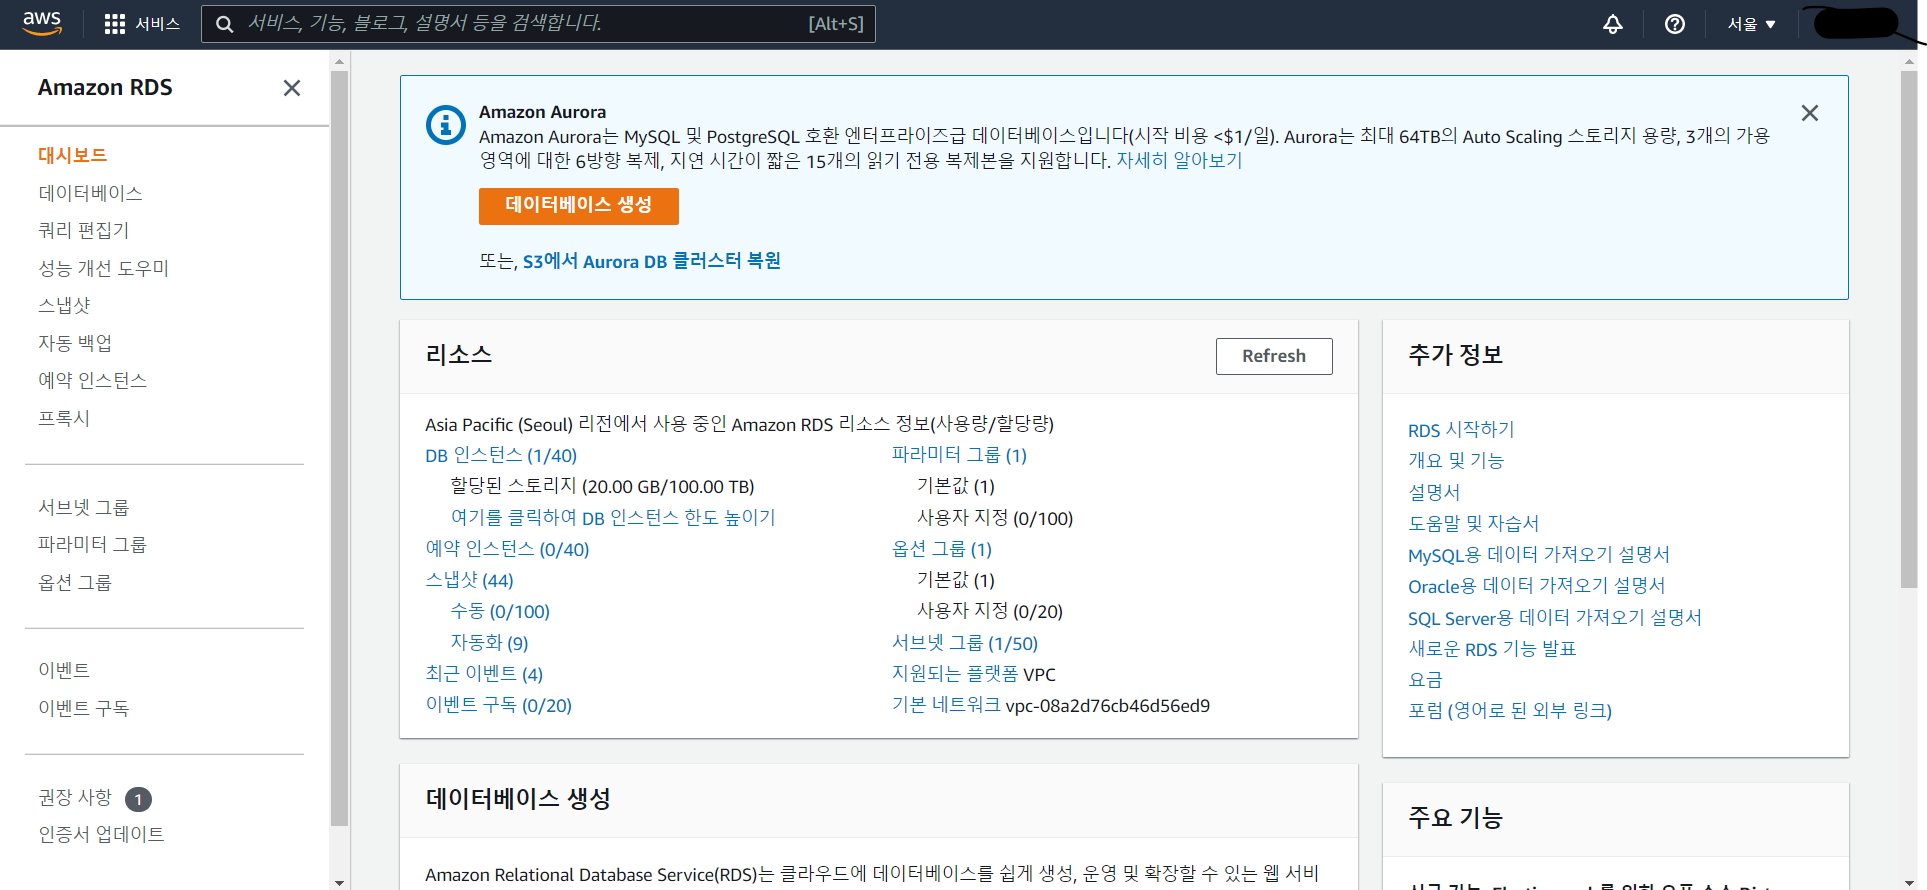Open Oracle용 데이터 가져오기 설명서 link
The width and height of the screenshot is (1927, 890).
(x=1537, y=586)
